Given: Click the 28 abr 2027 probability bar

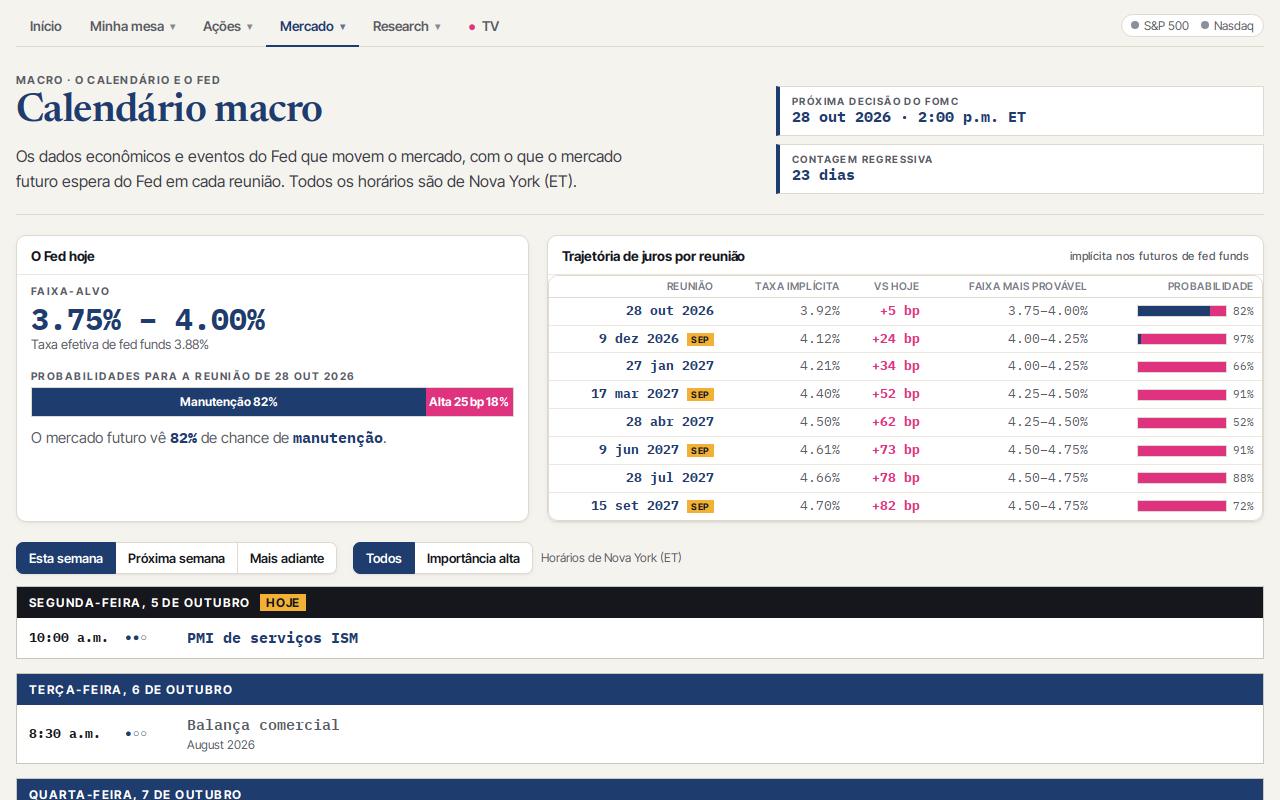Looking at the screenshot, I should pyautogui.click(x=1181, y=423).
